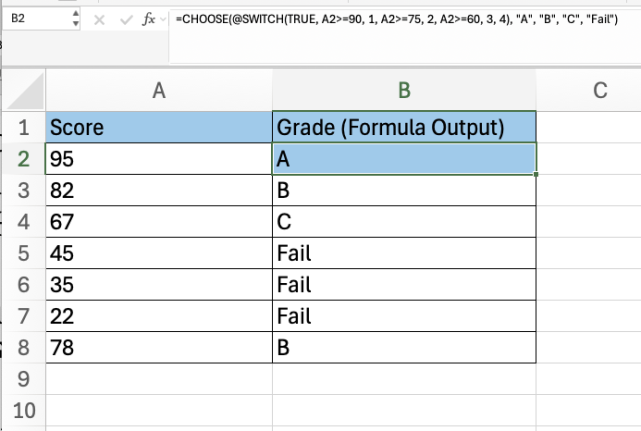This screenshot has height=431, width=641.
Task: Expand the fx function dropdown chevron
Action: coord(164,19)
